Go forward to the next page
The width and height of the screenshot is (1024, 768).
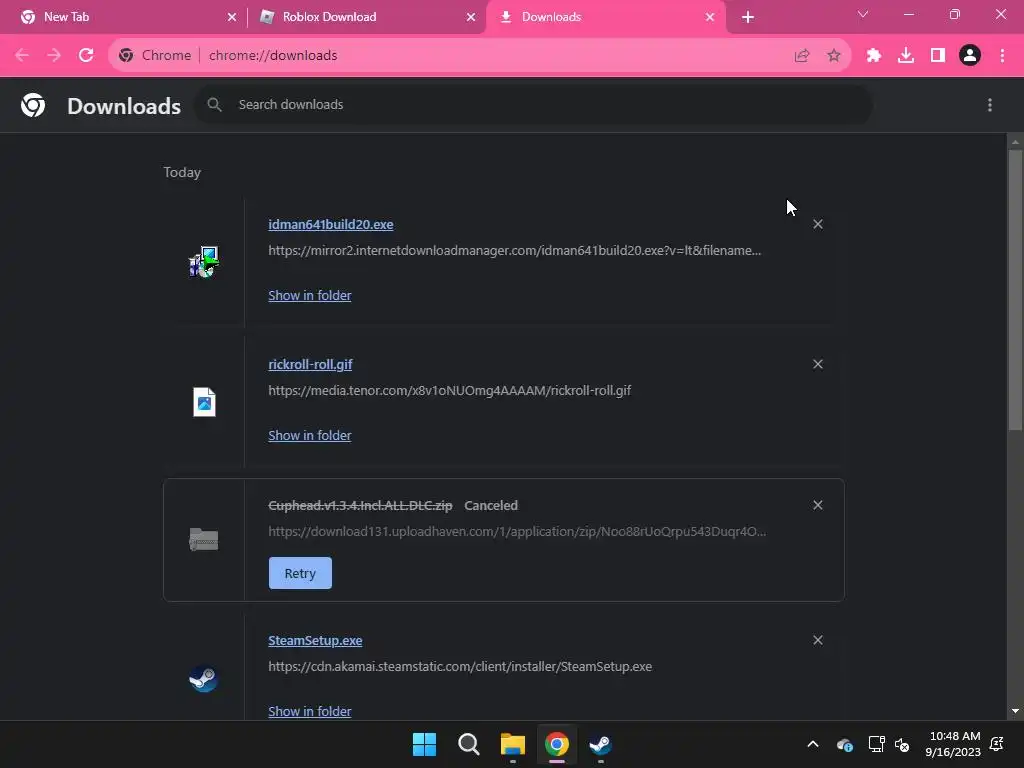(54, 55)
